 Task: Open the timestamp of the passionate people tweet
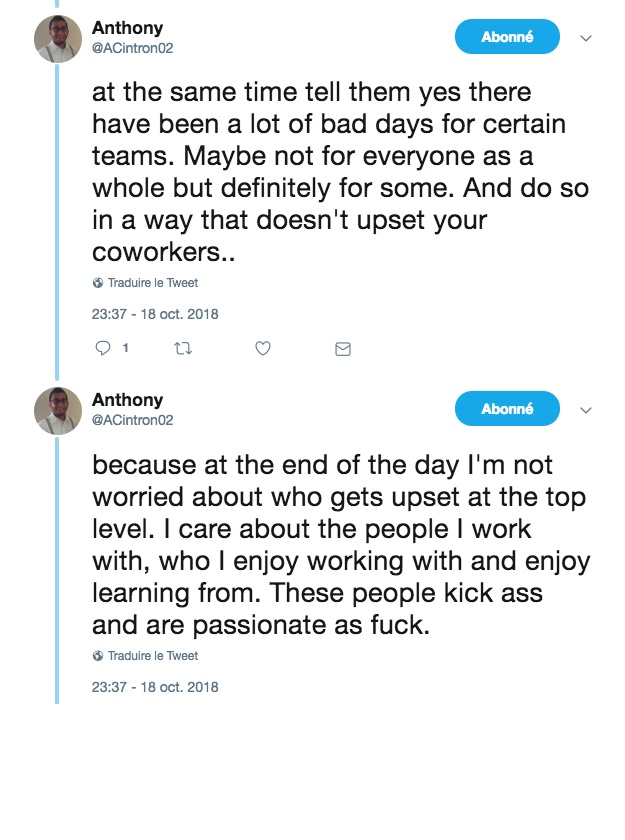[155, 687]
